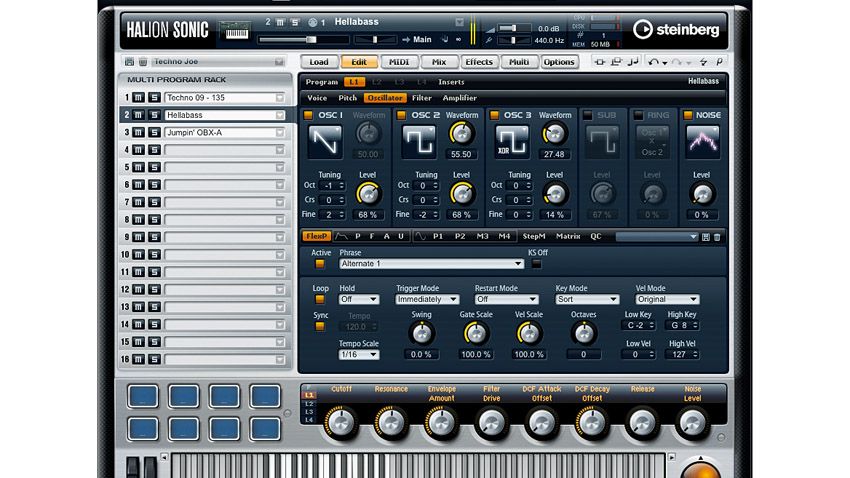Open the Phrase dropdown showing Alternate 1
Image resolution: width=850 pixels, height=478 pixels.
[x=432, y=263]
